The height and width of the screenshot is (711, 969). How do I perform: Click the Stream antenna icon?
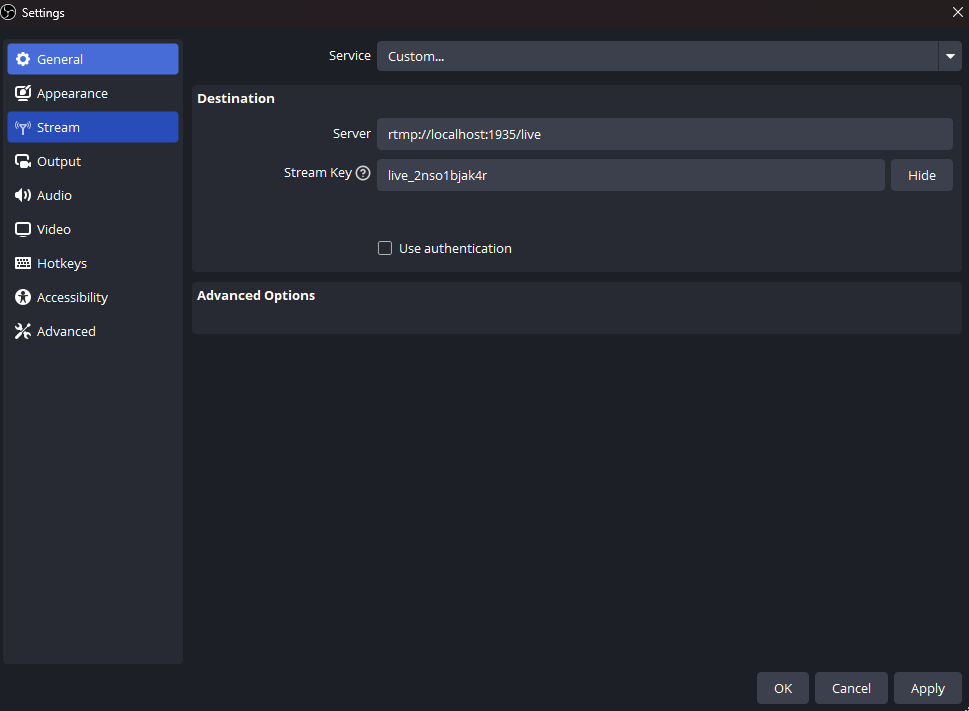pos(22,127)
